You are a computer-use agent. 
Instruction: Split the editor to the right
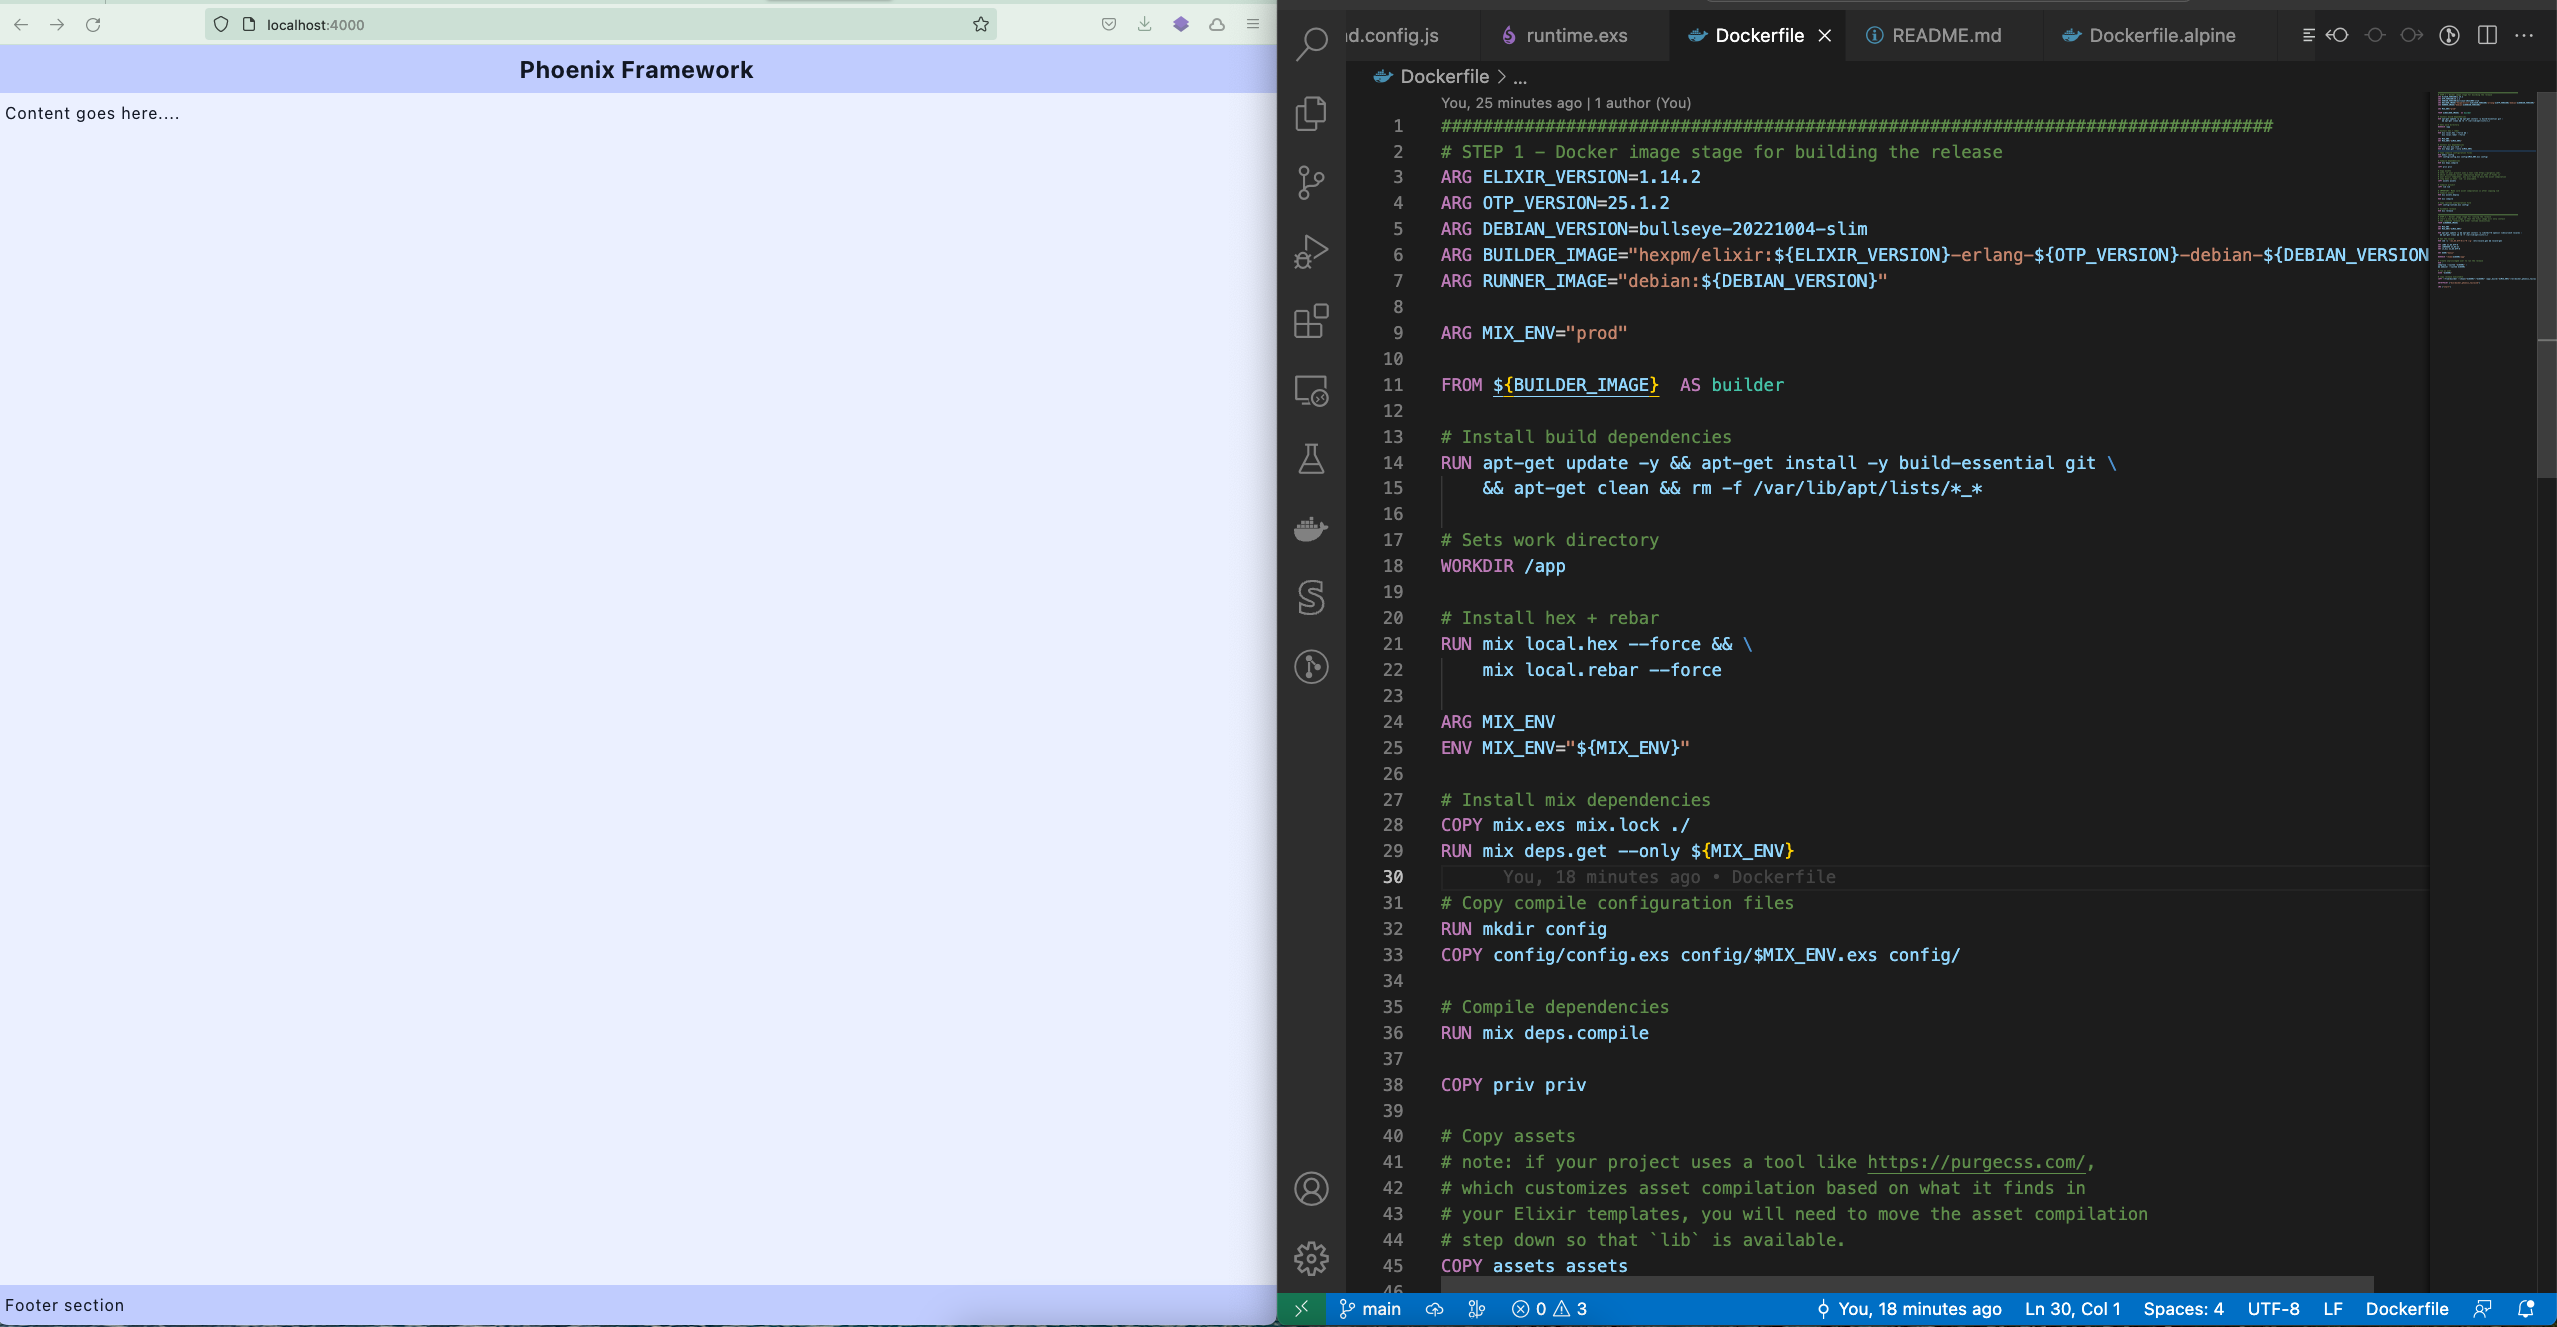pyautogui.click(x=2487, y=35)
